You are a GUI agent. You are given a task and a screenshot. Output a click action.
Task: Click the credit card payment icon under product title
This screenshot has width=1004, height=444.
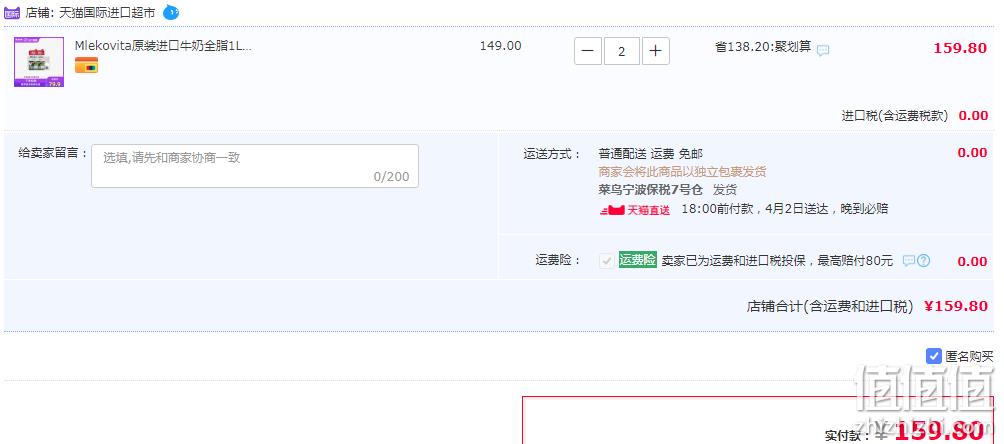(x=86, y=65)
